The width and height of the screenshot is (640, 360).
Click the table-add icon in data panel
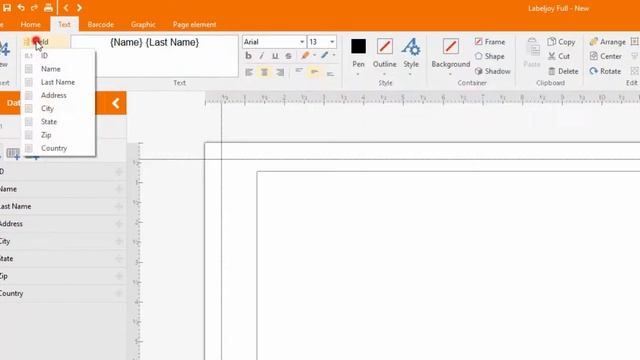pyautogui.click(x=13, y=154)
